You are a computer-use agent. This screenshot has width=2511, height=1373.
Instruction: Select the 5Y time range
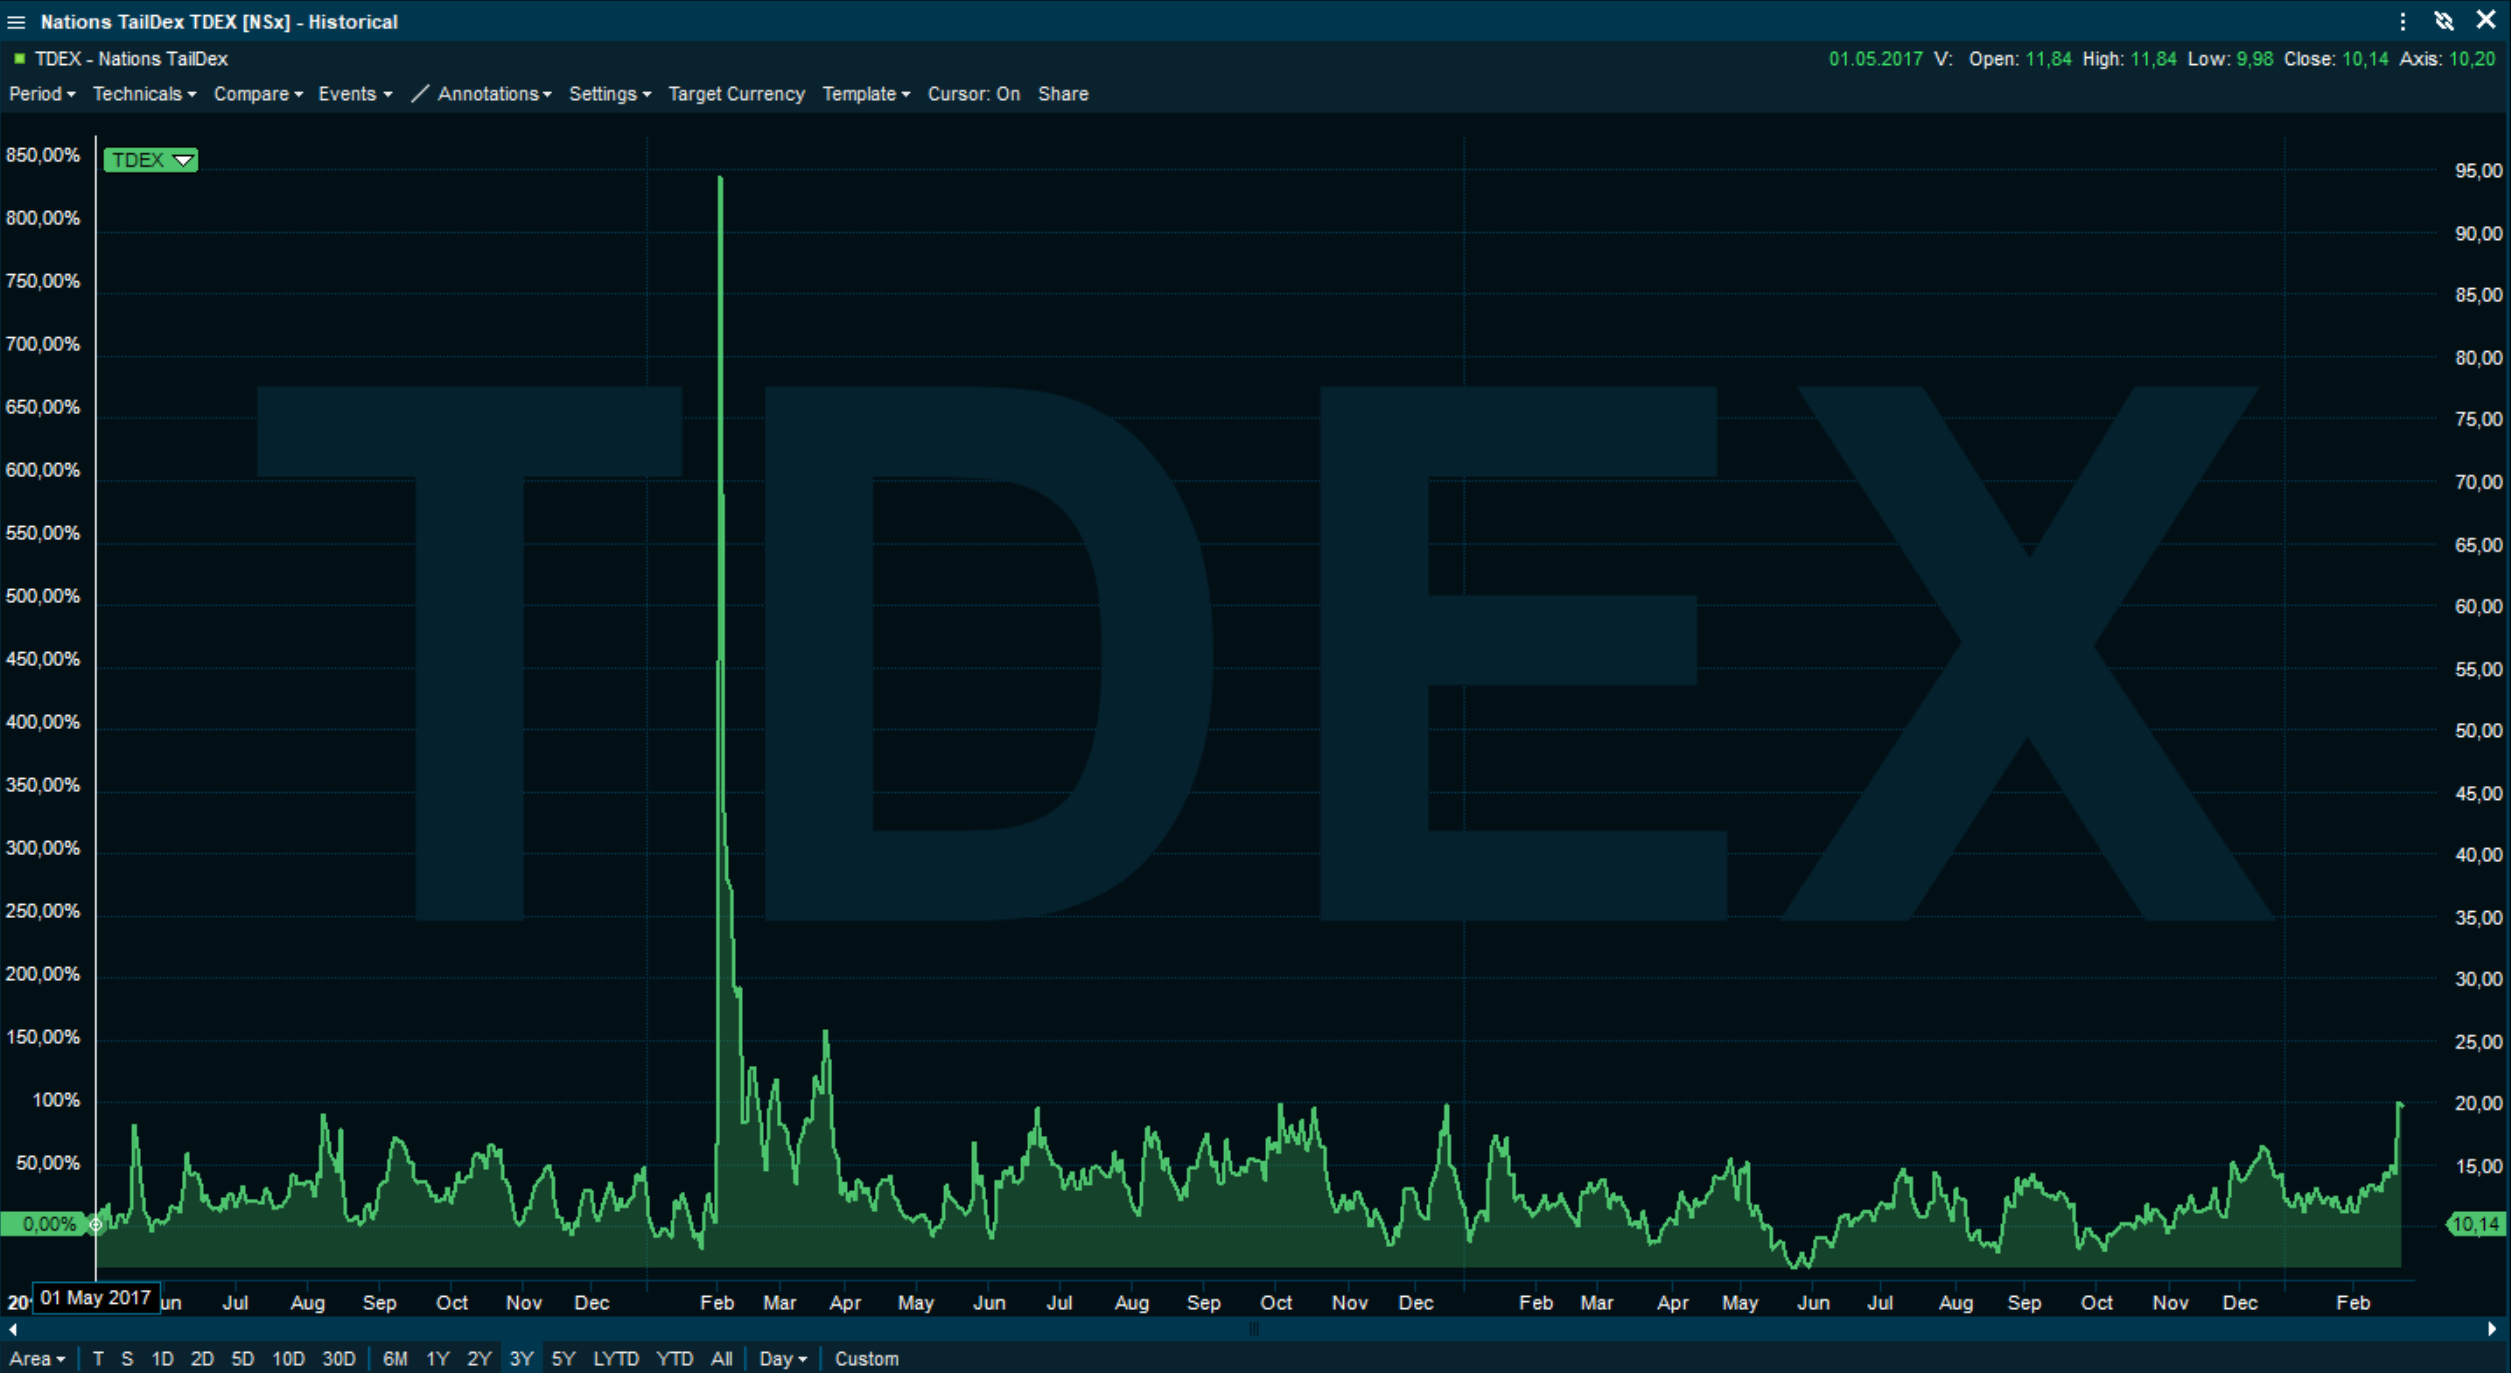pos(563,1359)
